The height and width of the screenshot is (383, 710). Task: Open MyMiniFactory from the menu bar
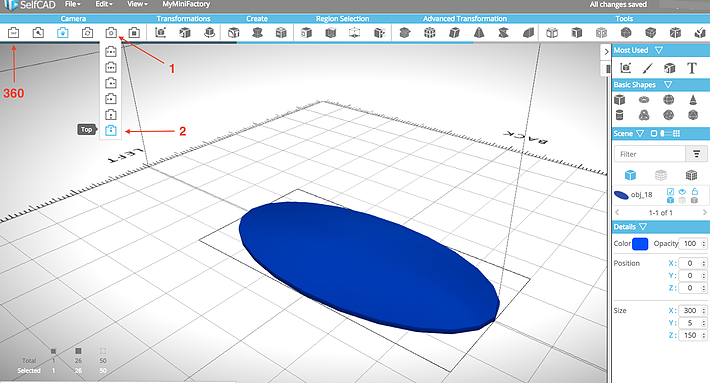[x=186, y=4]
